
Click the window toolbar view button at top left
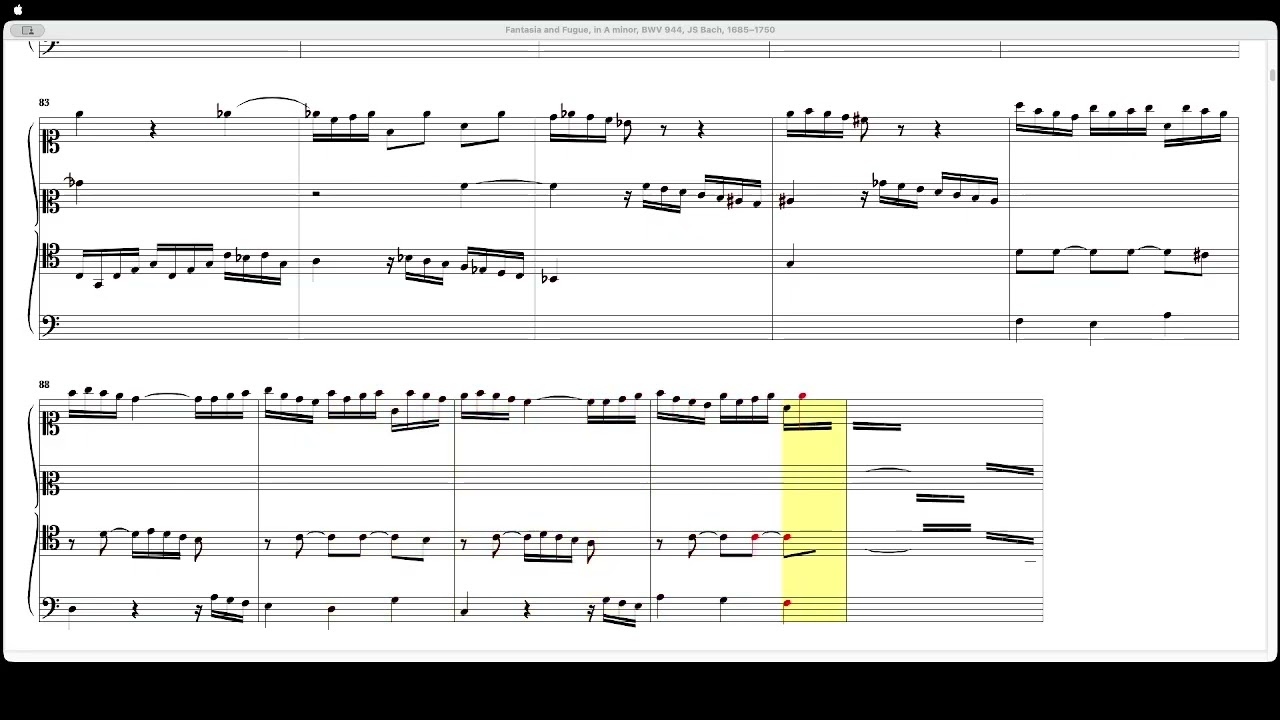(28, 30)
